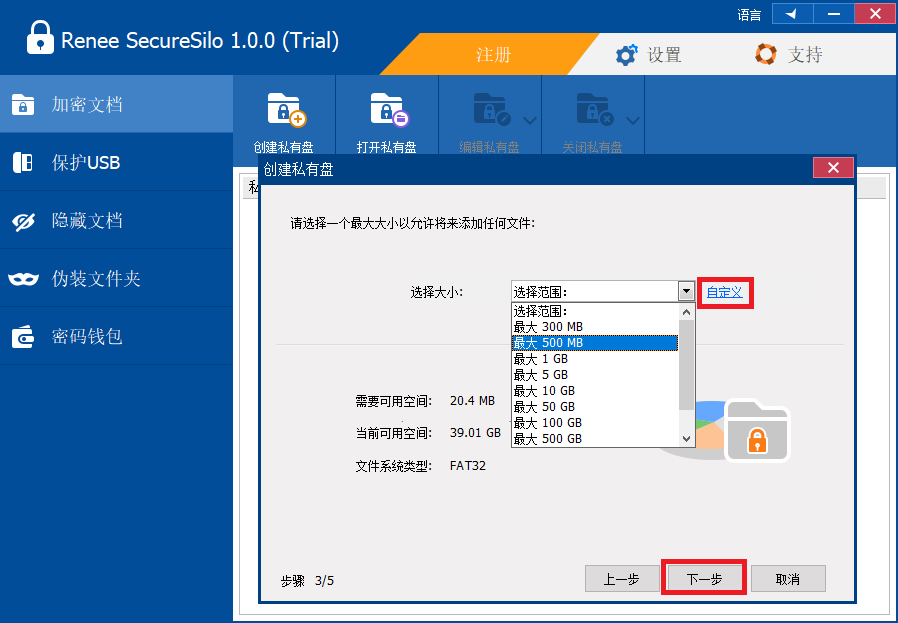Click 关闭私有盘 close locker icon
This screenshot has height=623, width=898.
tap(595, 109)
